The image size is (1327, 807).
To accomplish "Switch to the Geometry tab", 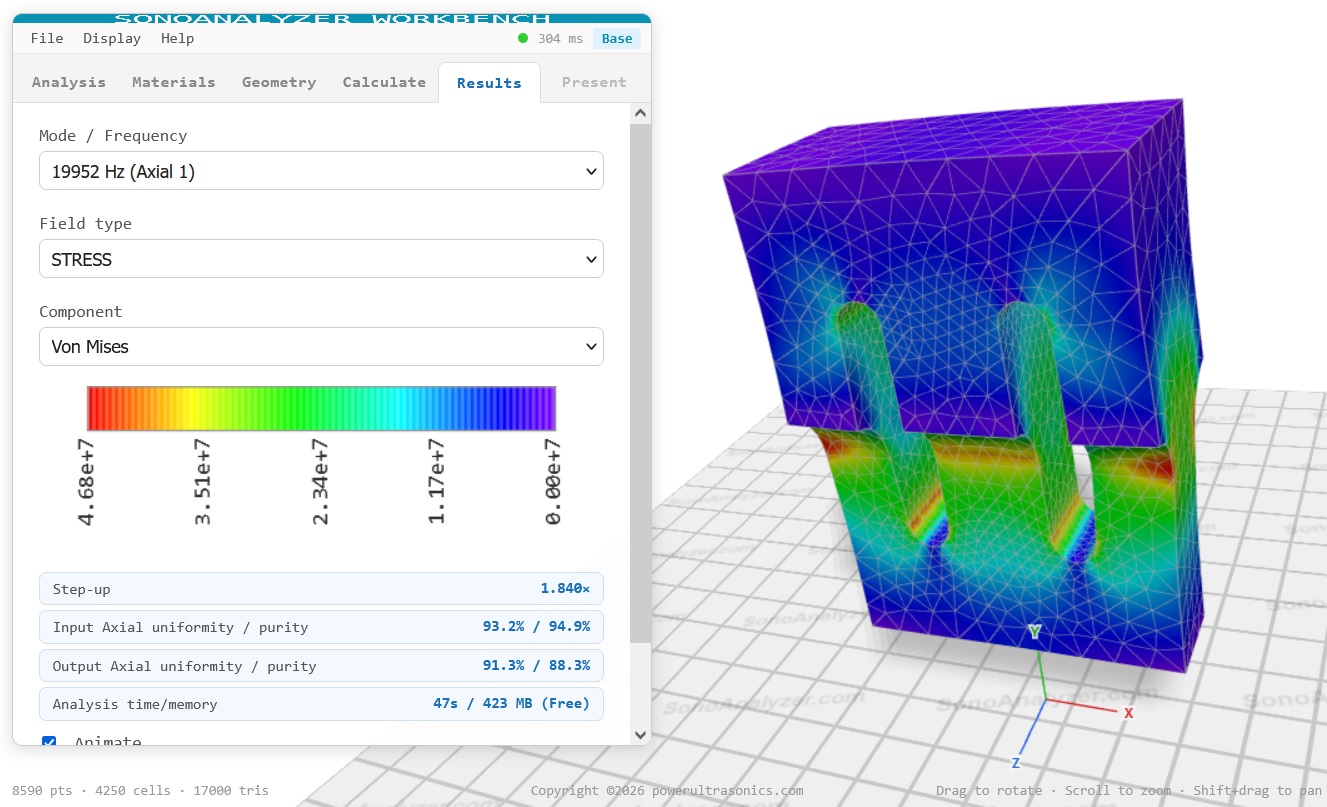I will 279,82.
